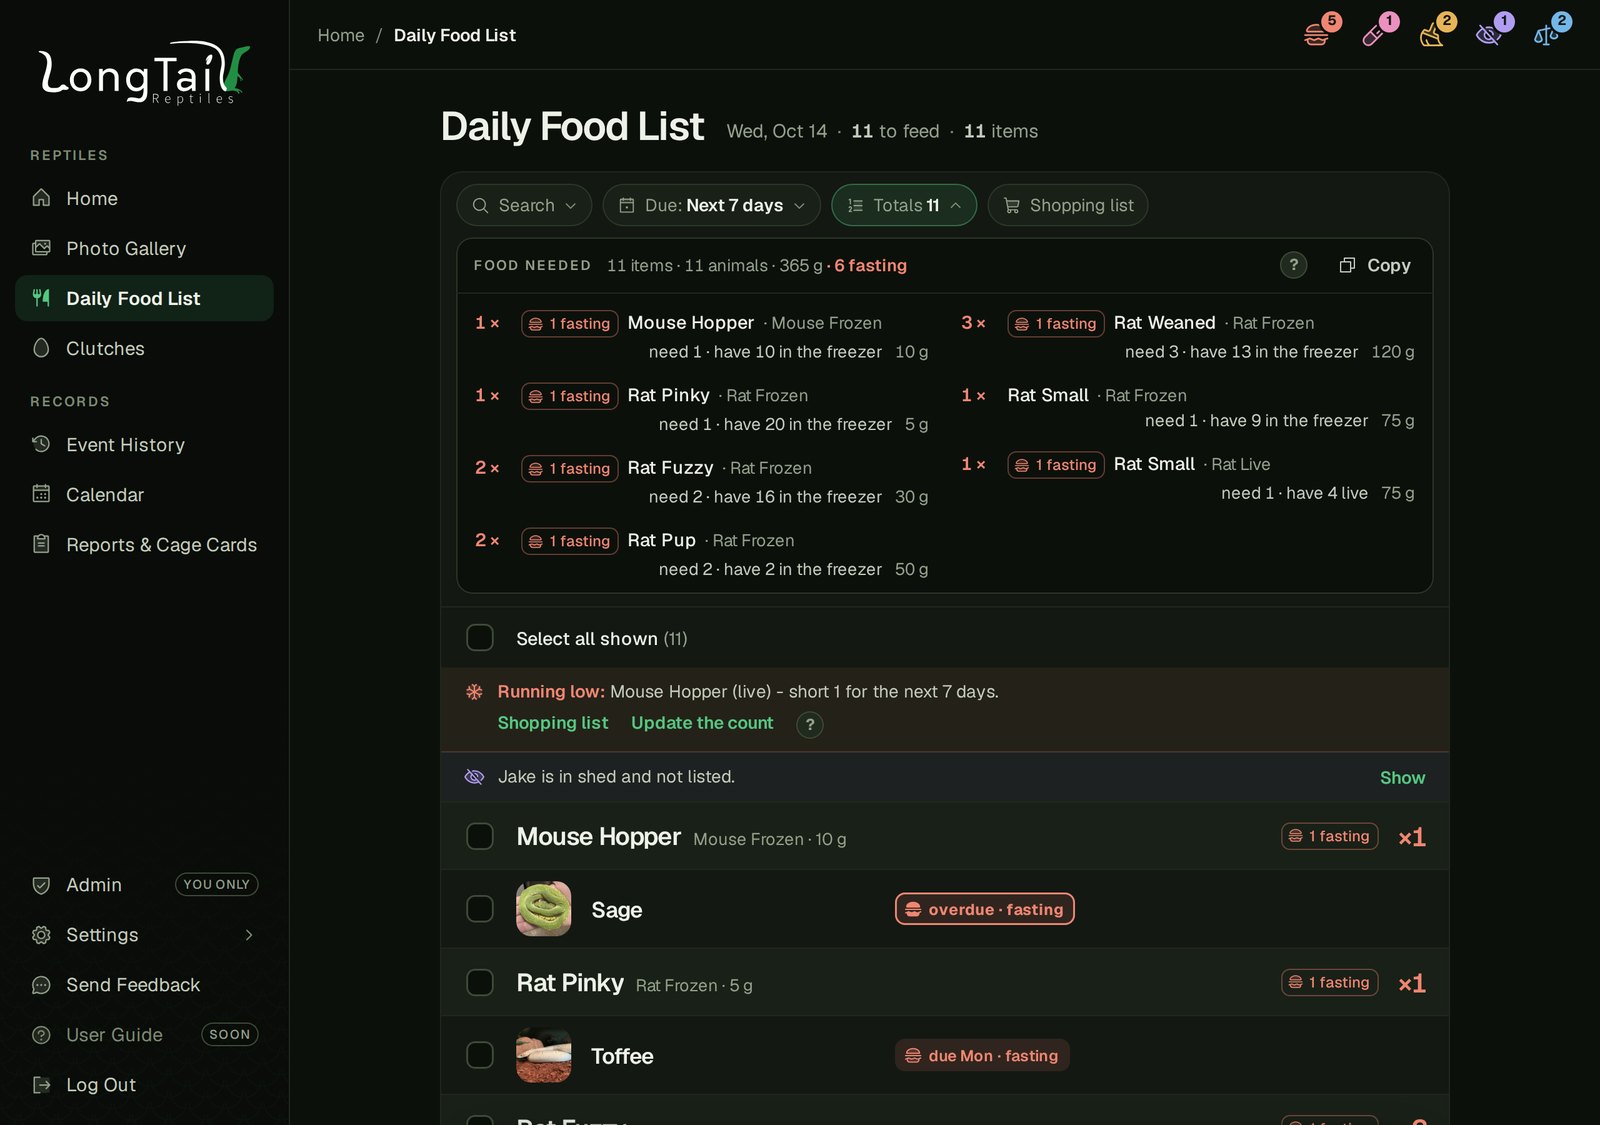Viewport: 1600px width, 1125px height.
Task: Click the 6 fasting summary text
Action: pos(871,265)
